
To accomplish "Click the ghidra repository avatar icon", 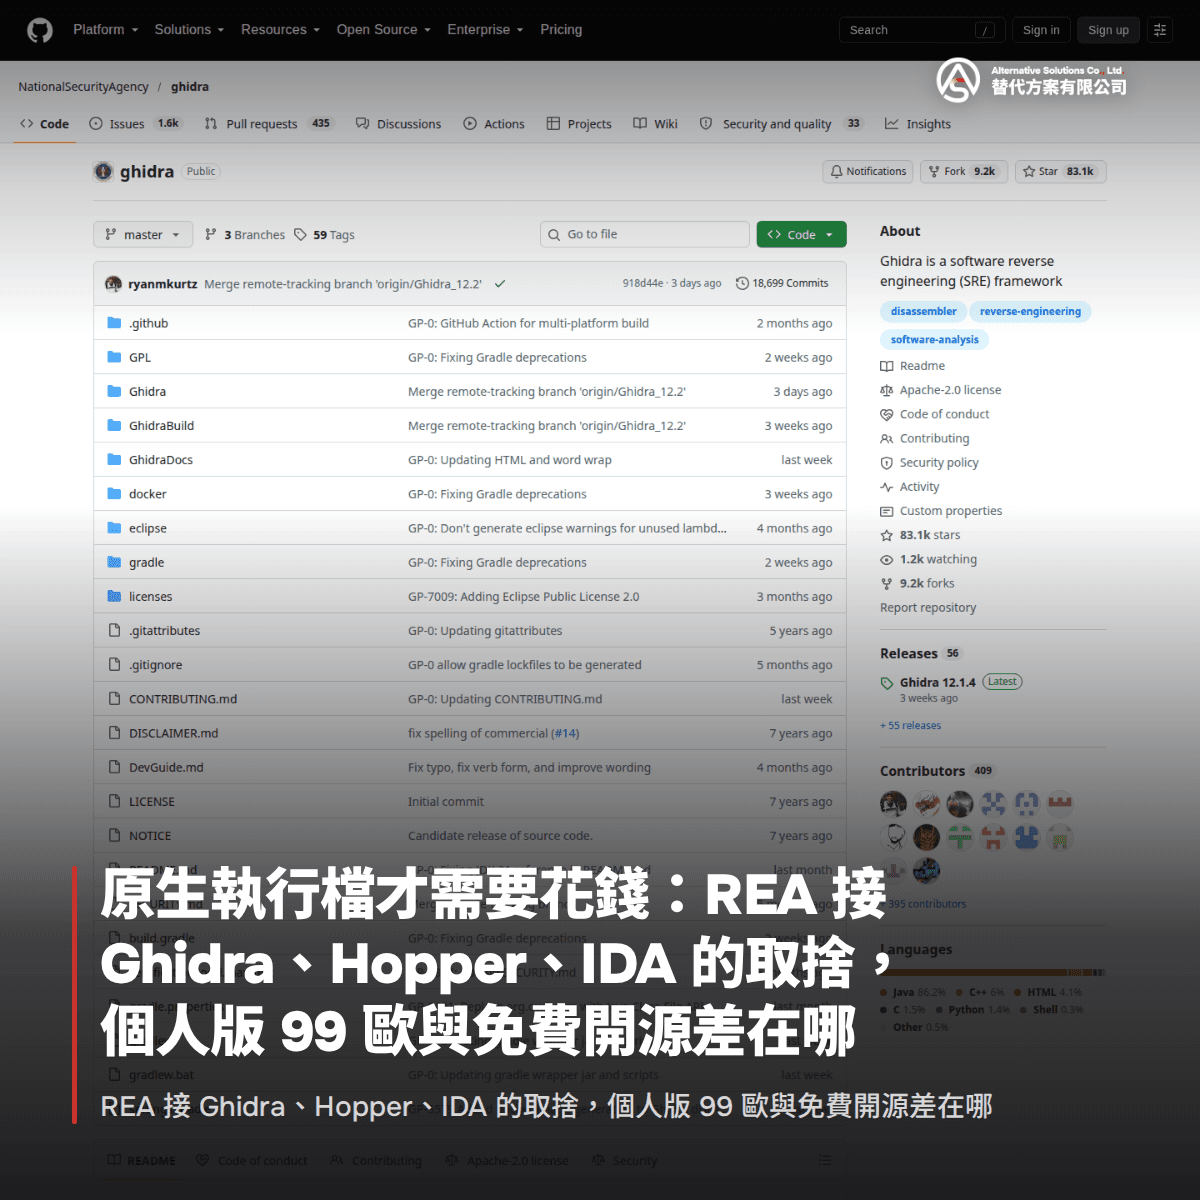I will click(x=103, y=171).
